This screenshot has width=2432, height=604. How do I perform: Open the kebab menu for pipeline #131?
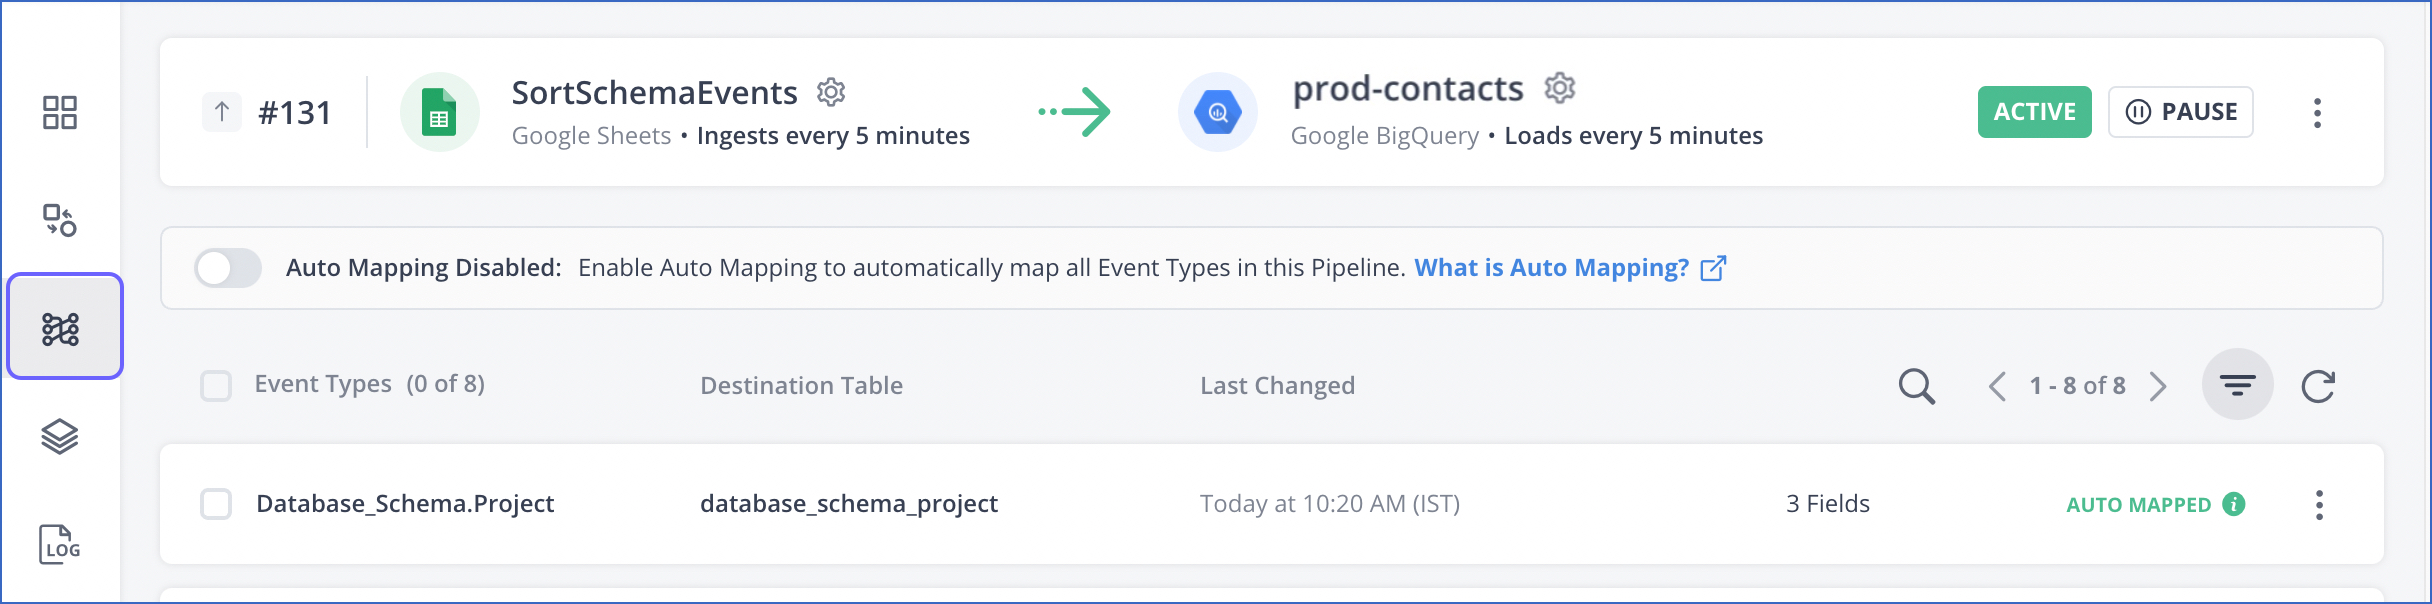tap(2318, 112)
